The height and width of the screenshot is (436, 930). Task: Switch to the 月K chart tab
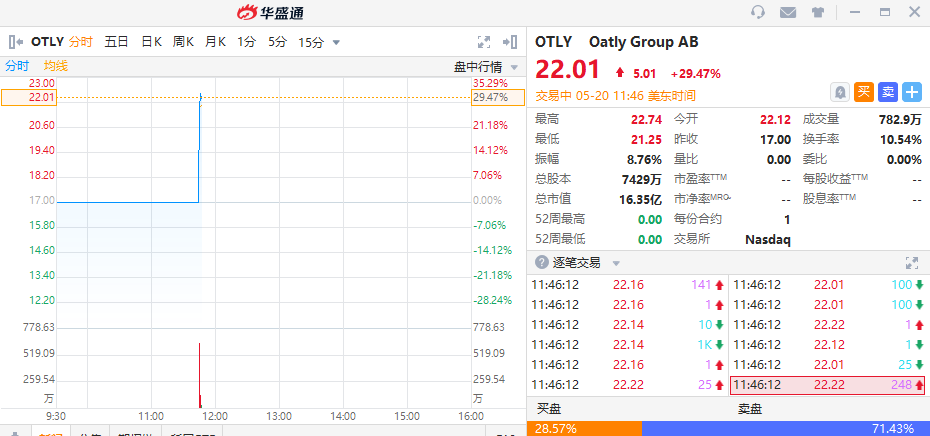[215, 42]
